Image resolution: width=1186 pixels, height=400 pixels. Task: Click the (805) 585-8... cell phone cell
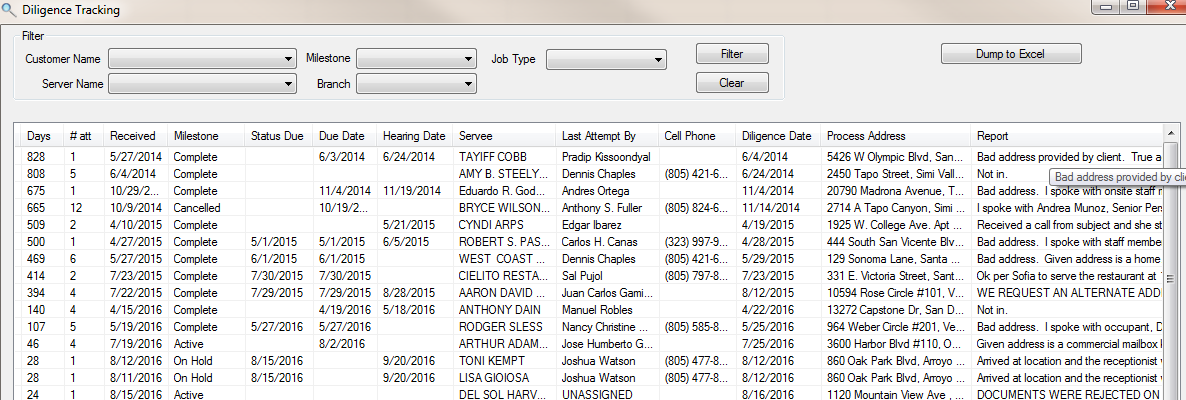(698, 327)
